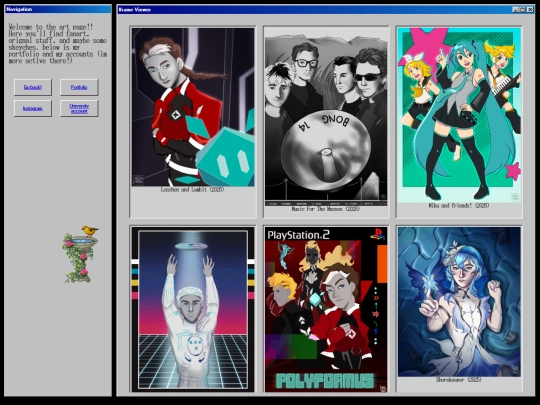Minimize the Frame Viewer window
This screenshot has height=405, width=540.
coord(516,10)
